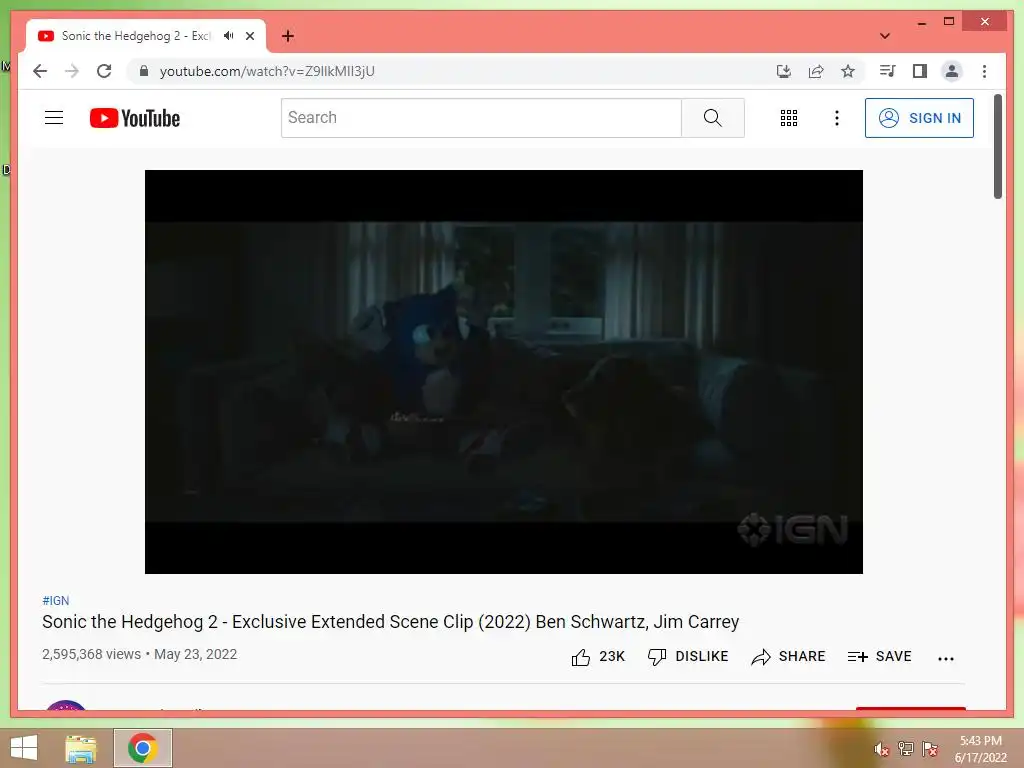Reload the page
This screenshot has height=768, width=1024.
[104, 71]
